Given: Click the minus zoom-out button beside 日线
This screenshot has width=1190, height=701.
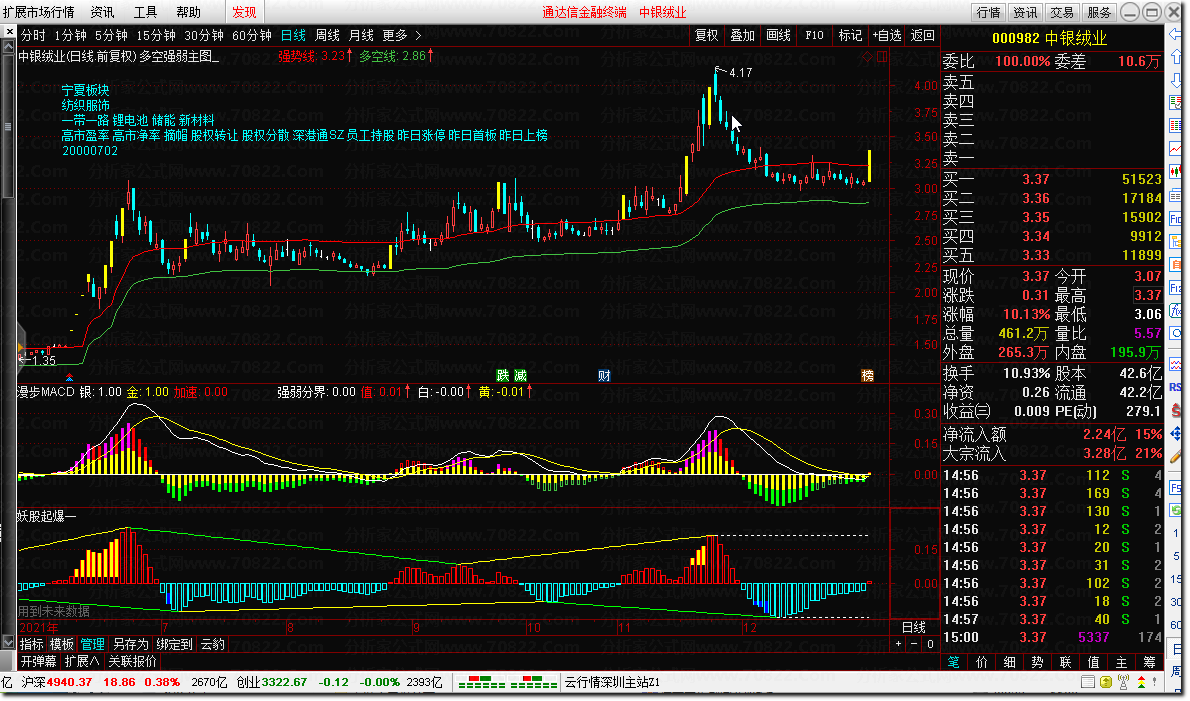Looking at the screenshot, I should pos(914,644).
